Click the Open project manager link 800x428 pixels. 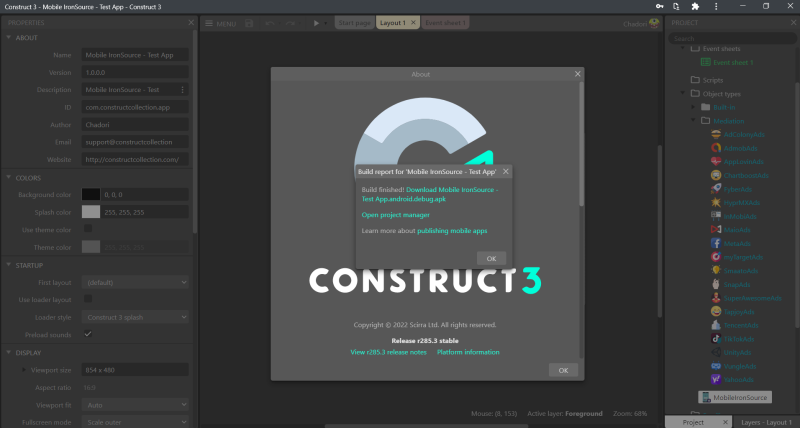coord(395,215)
